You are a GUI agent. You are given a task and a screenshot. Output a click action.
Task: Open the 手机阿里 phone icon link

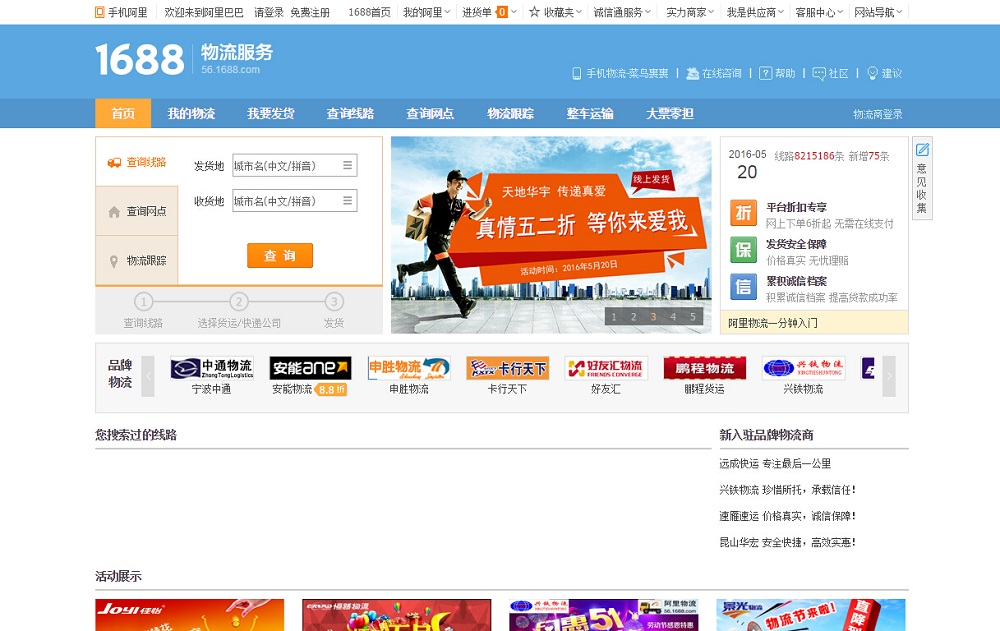(x=99, y=12)
